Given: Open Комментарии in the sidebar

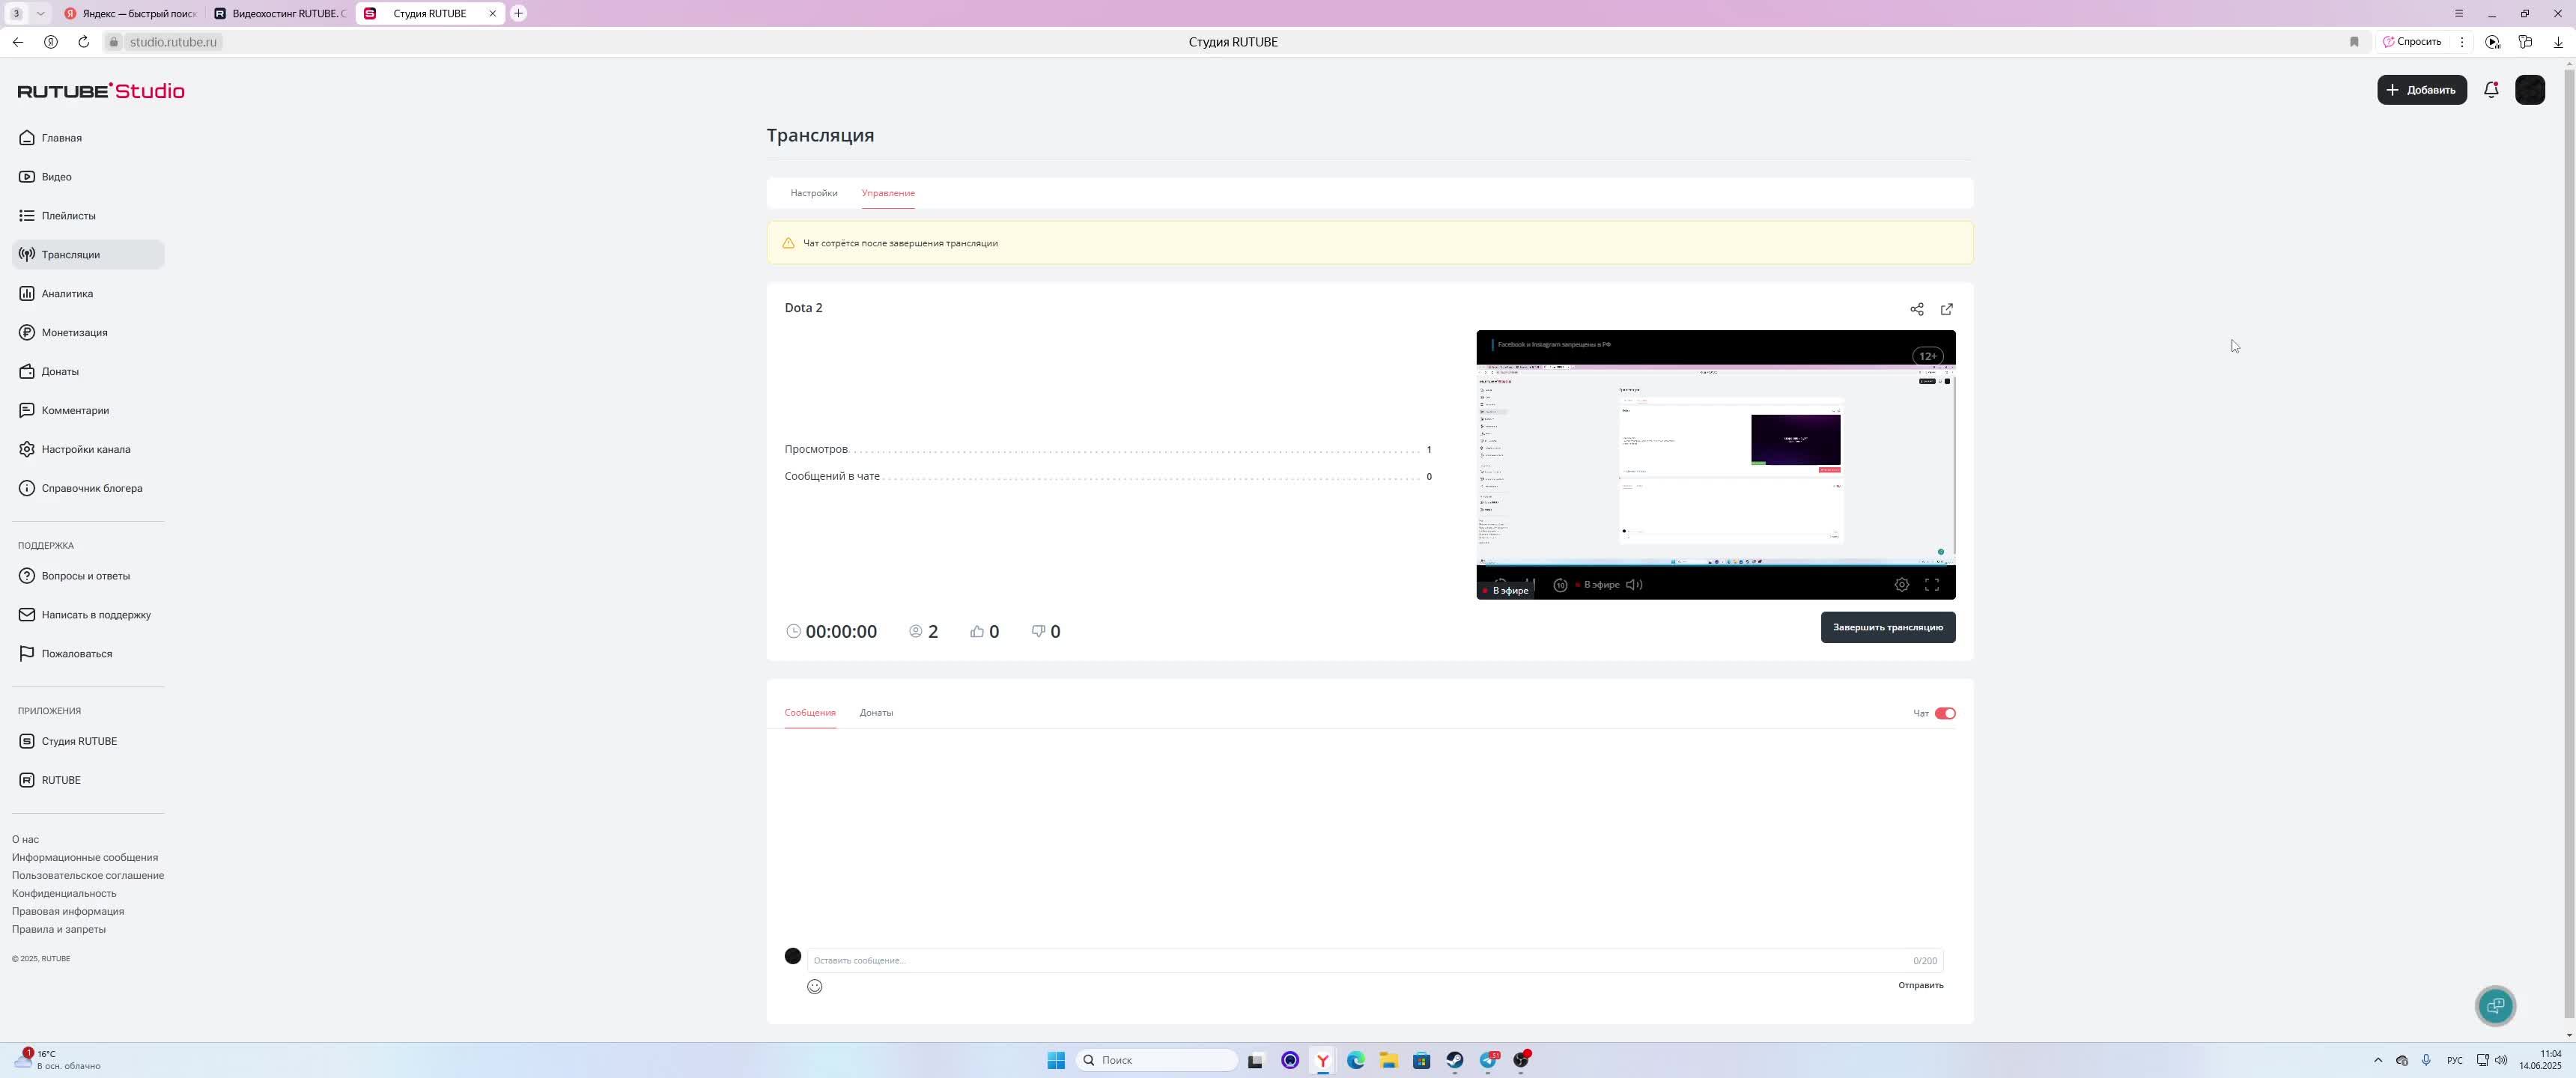Looking at the screenshot, I should point(88,411).
